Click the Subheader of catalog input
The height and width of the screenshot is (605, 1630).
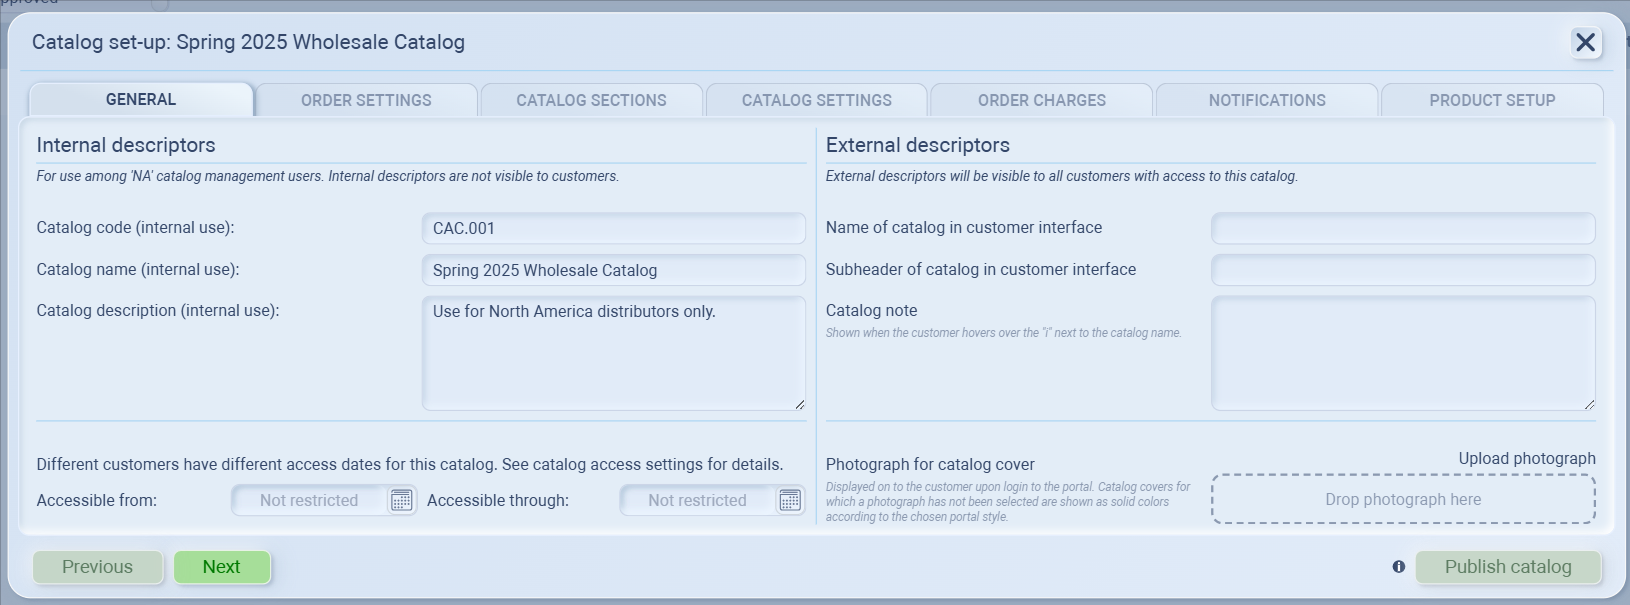pos(1402,270)
